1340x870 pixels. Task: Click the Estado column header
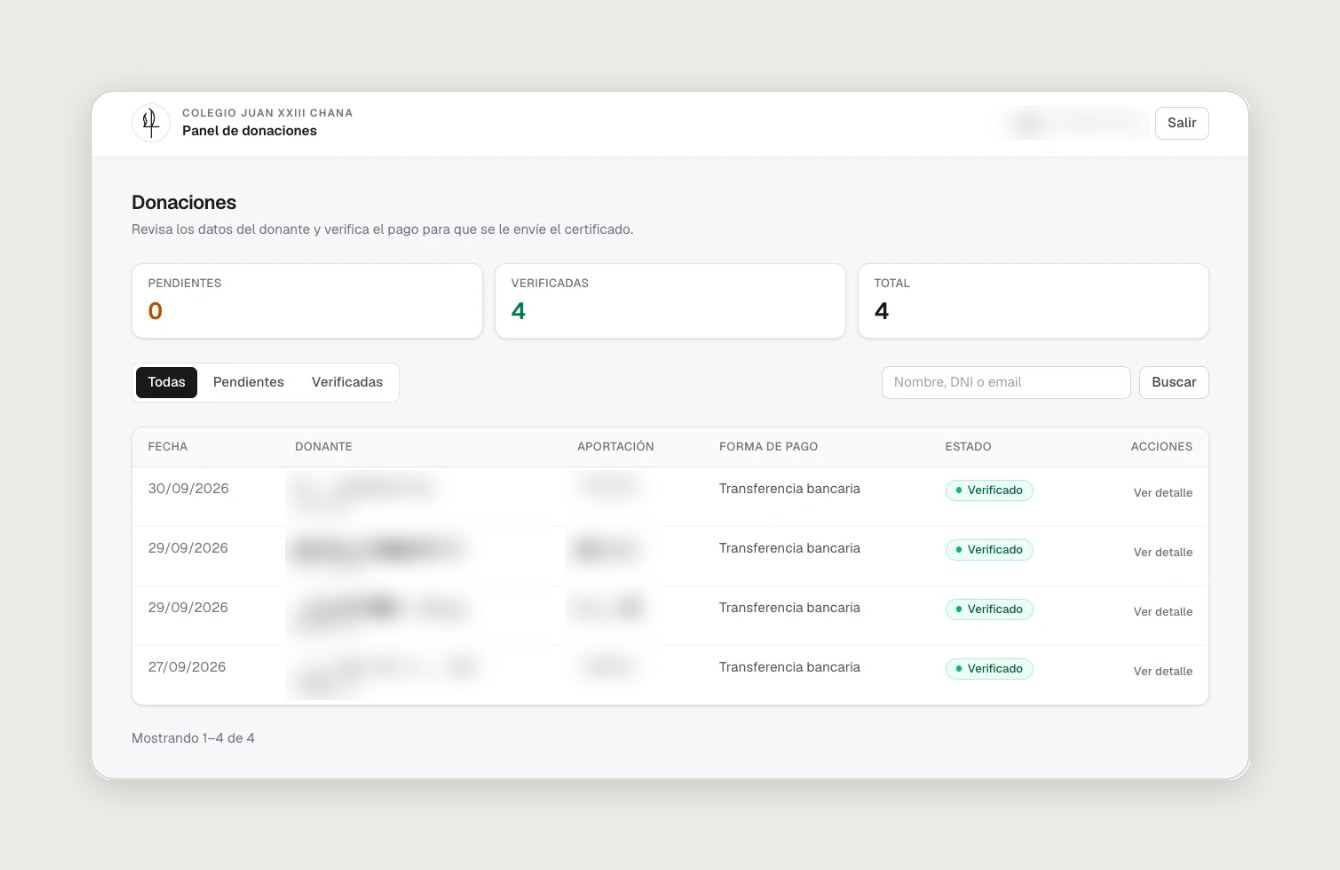[968, 447]
